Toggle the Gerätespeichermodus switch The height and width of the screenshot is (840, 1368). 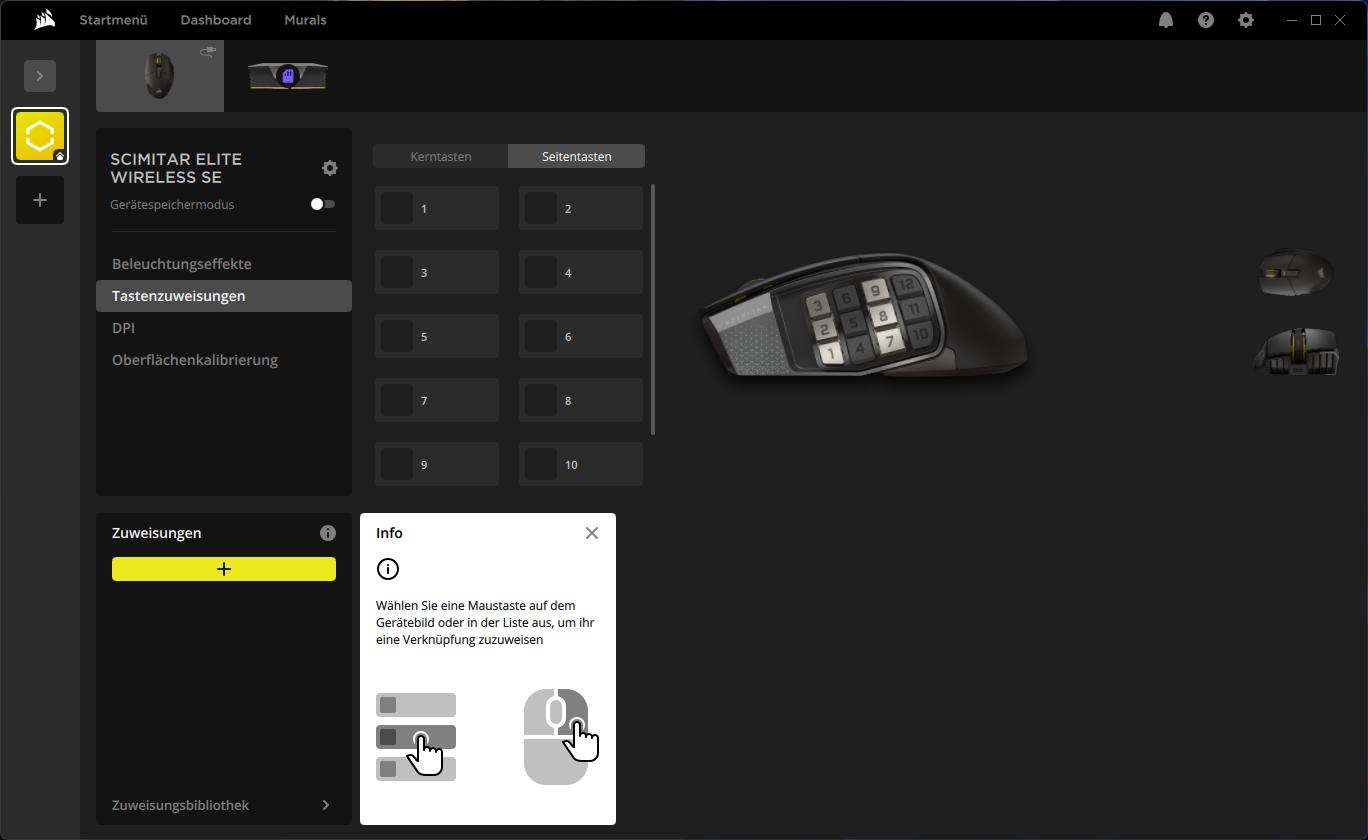click(x=323, y=204)
